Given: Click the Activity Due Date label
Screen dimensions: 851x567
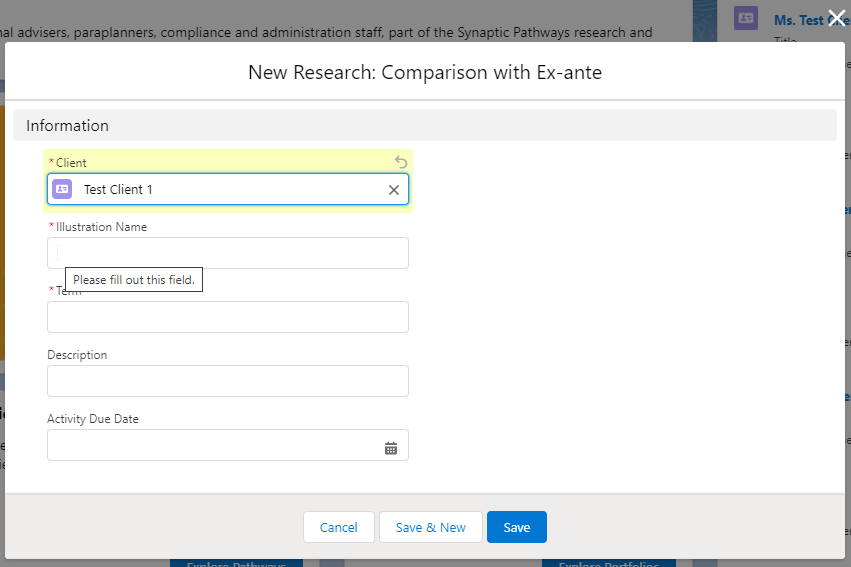Looking at the screenshot, I should tap(93, 419).
